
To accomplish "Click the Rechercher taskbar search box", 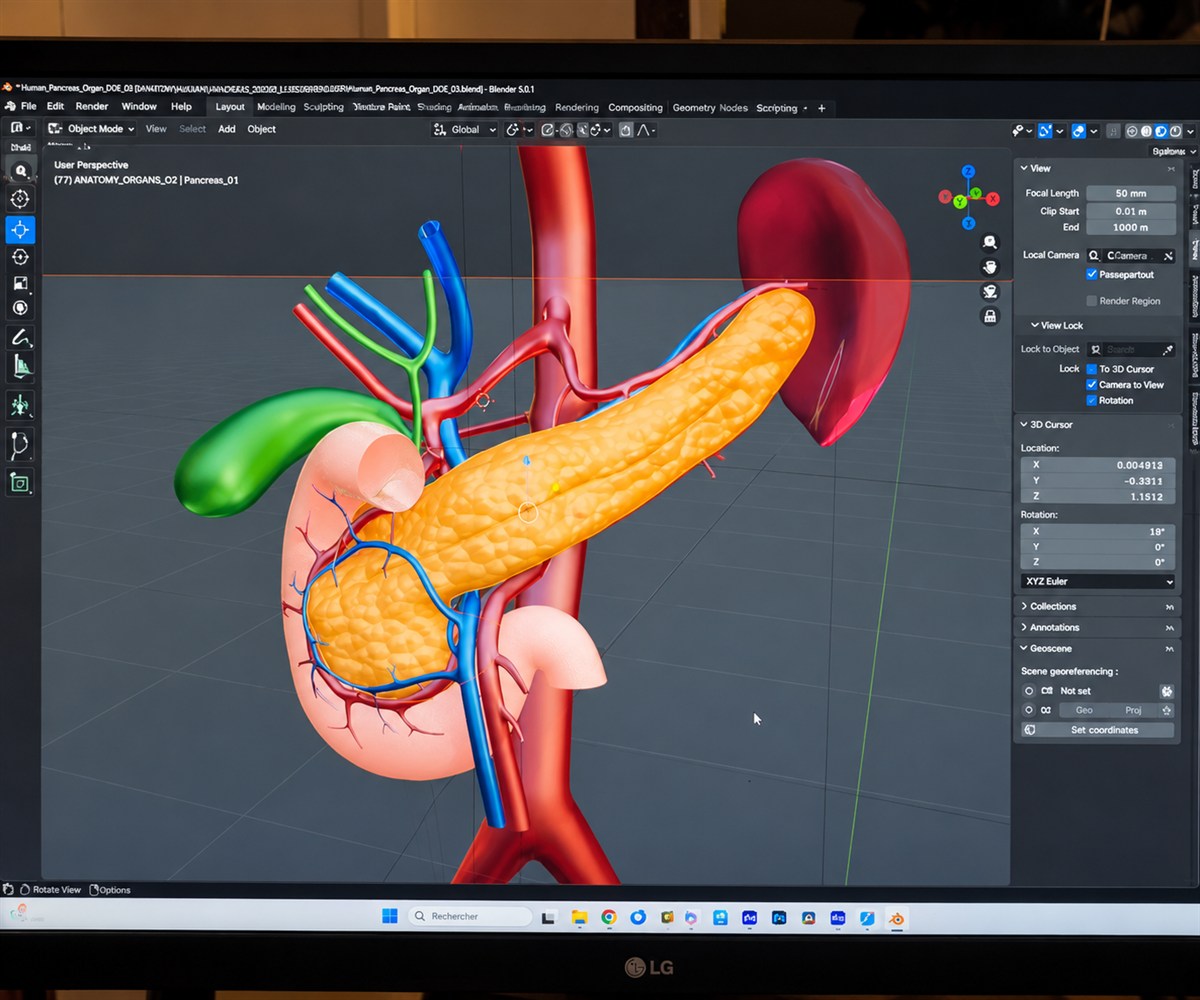I will (x=471, y=916).
